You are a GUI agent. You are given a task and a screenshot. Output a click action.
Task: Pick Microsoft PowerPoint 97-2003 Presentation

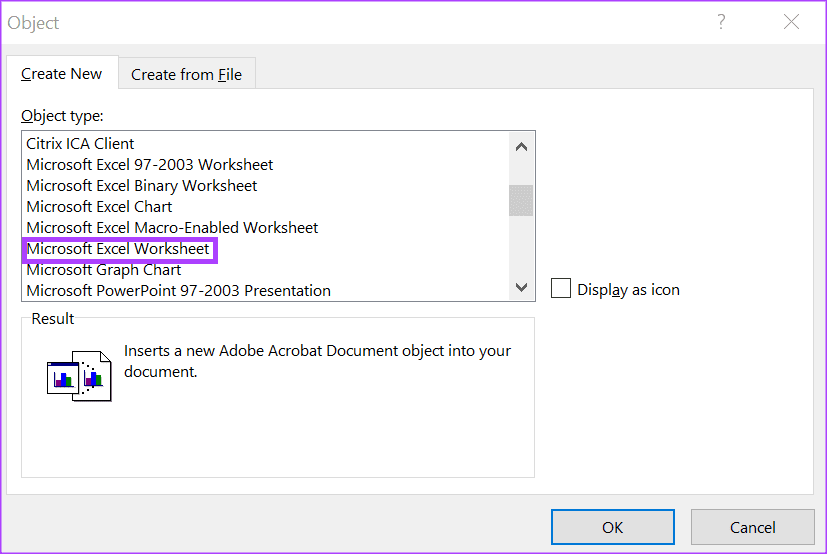266,291
